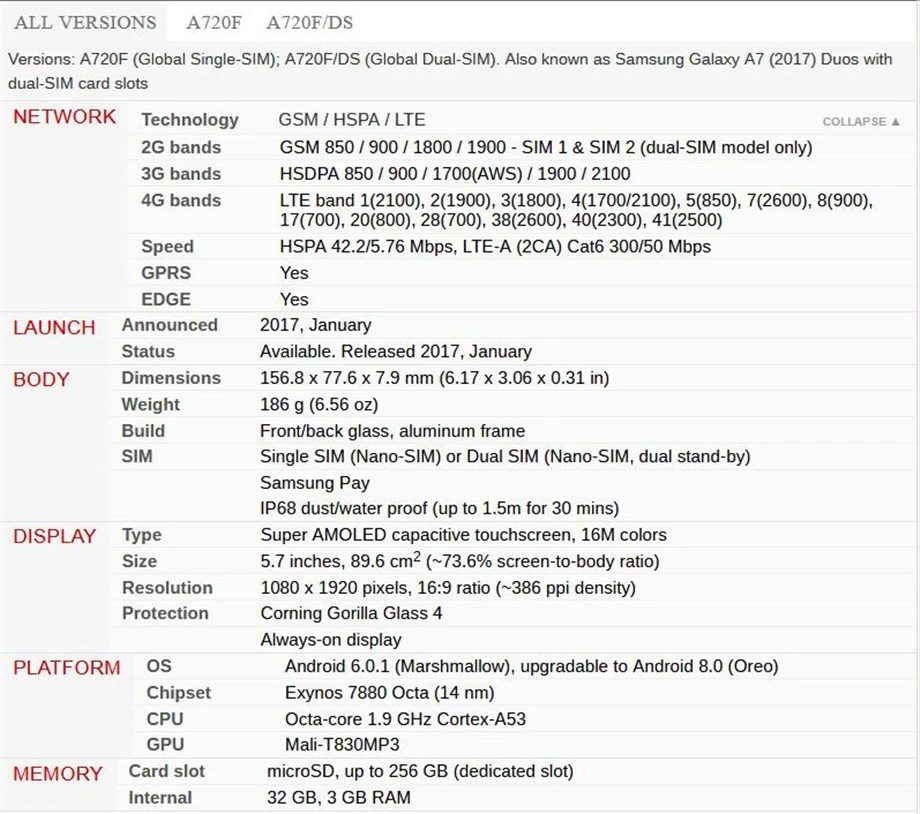Image resolution: width=920 pixels, height=814 pixels.
Task: Select the '156.8 x 77.6 x 7.9 mm' value
Action: click(x=435, y=378)
